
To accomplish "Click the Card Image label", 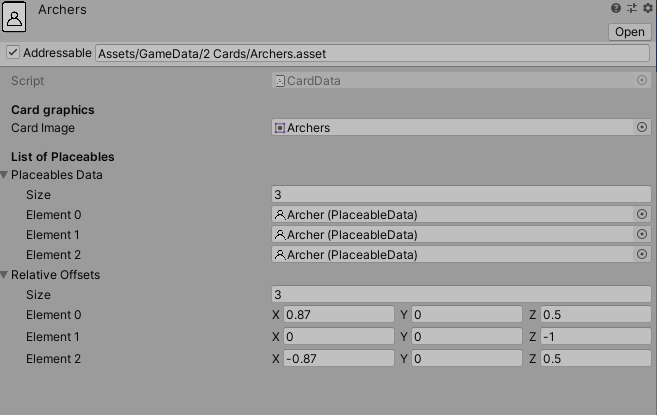I will (43, 128).
